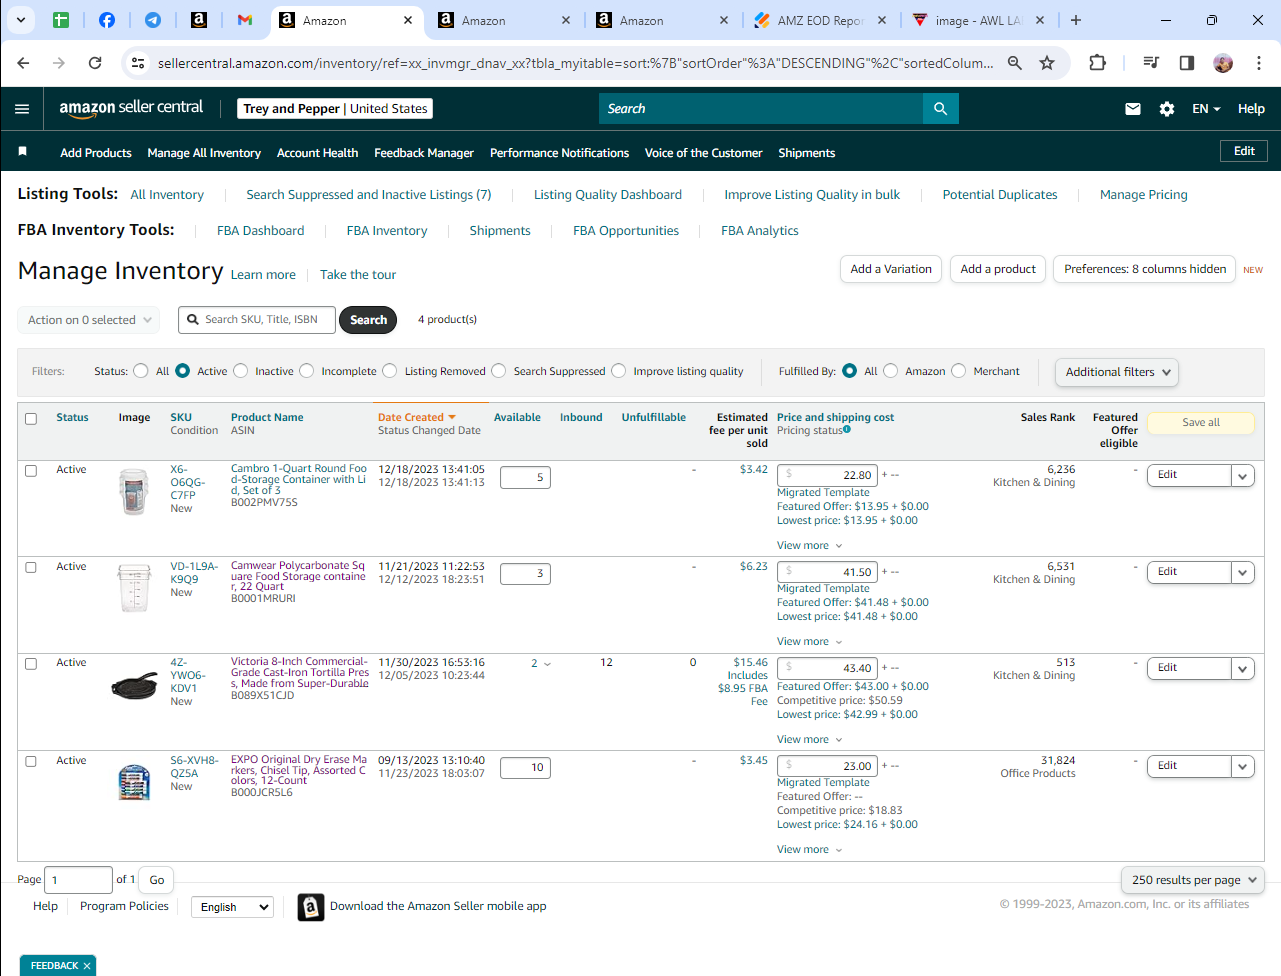Viewport: 1281px width, 976px height.
Task: Bookmark this page with the star icon
Action: pos(1047,63)
